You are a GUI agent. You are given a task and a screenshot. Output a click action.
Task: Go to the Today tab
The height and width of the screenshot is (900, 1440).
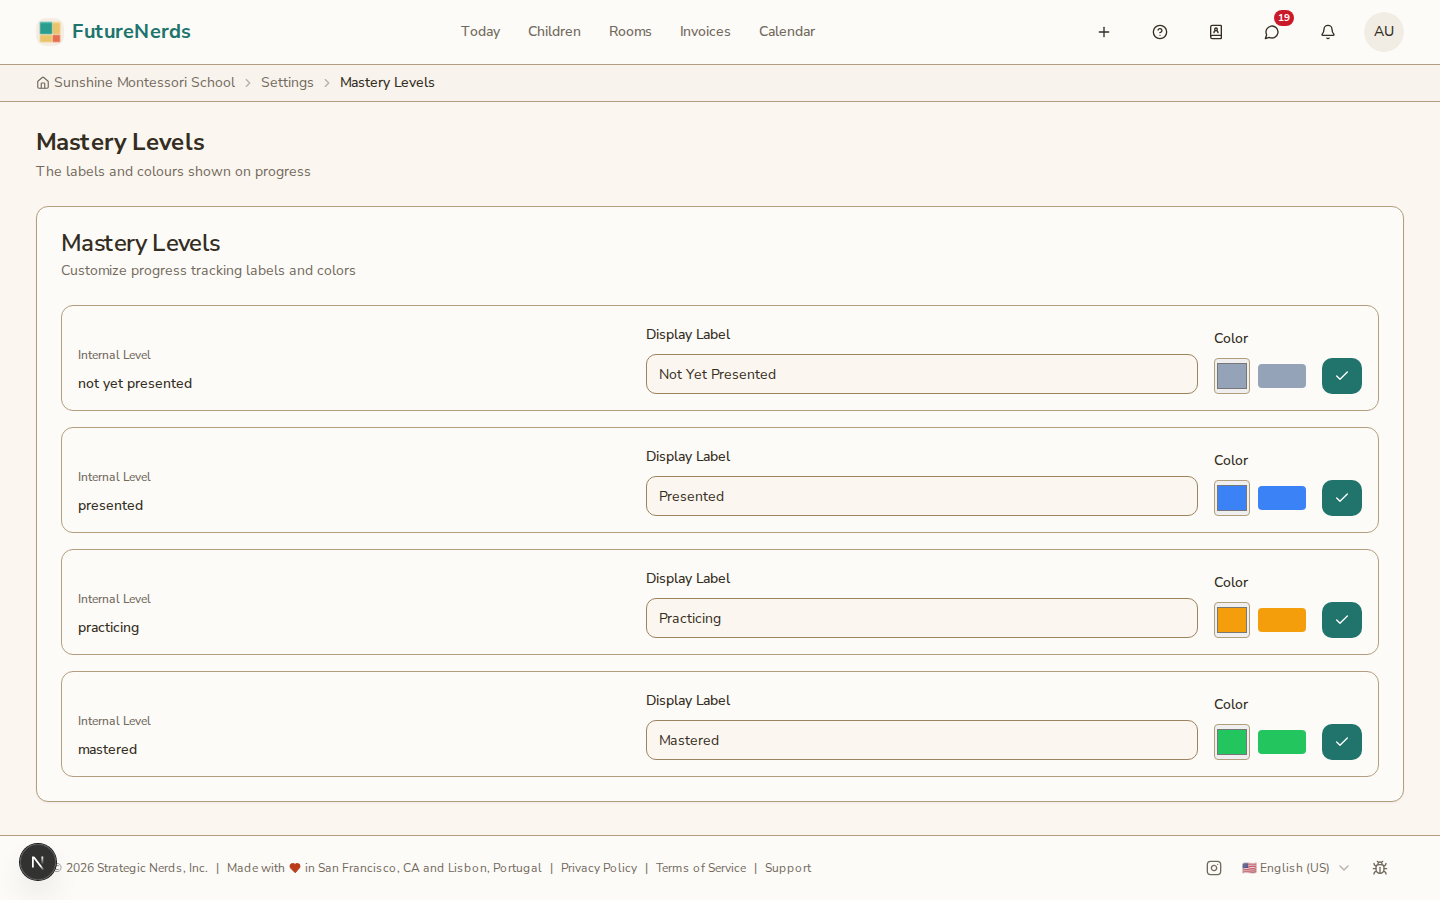point(481,32)
